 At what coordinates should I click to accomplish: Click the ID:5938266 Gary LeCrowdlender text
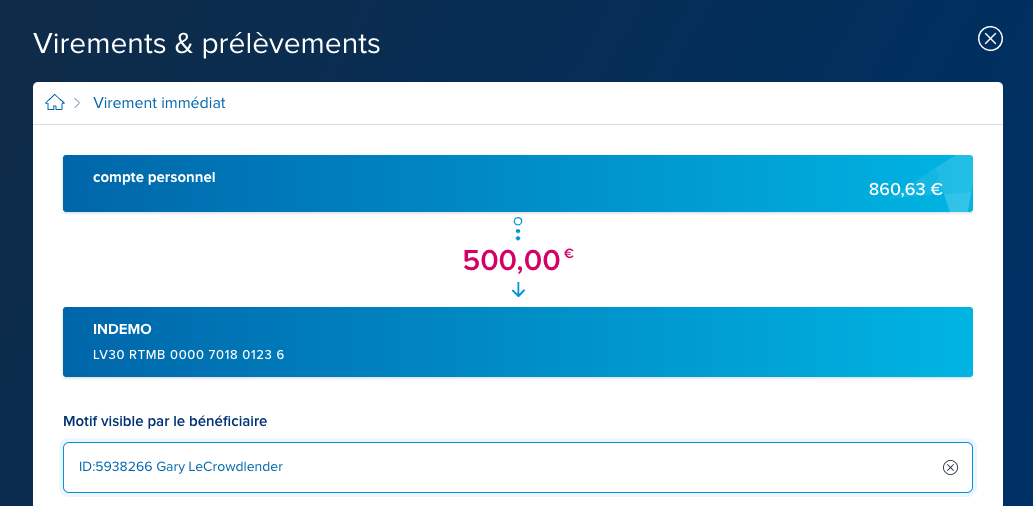click(181, 466)
